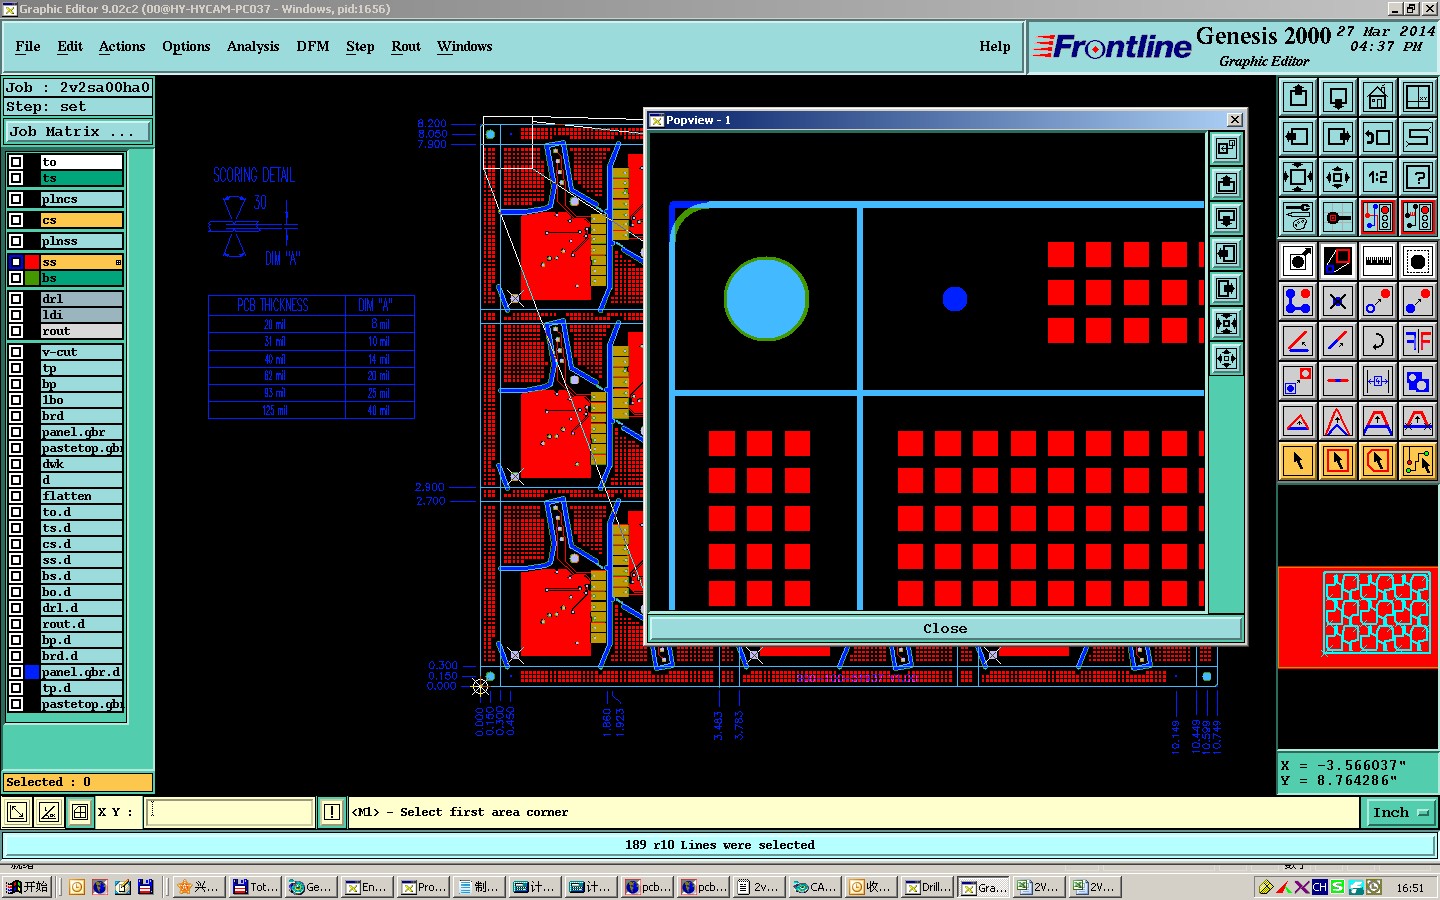Select the curved arrow rotate tool

pyautogui.click(x=1378, y=341)
